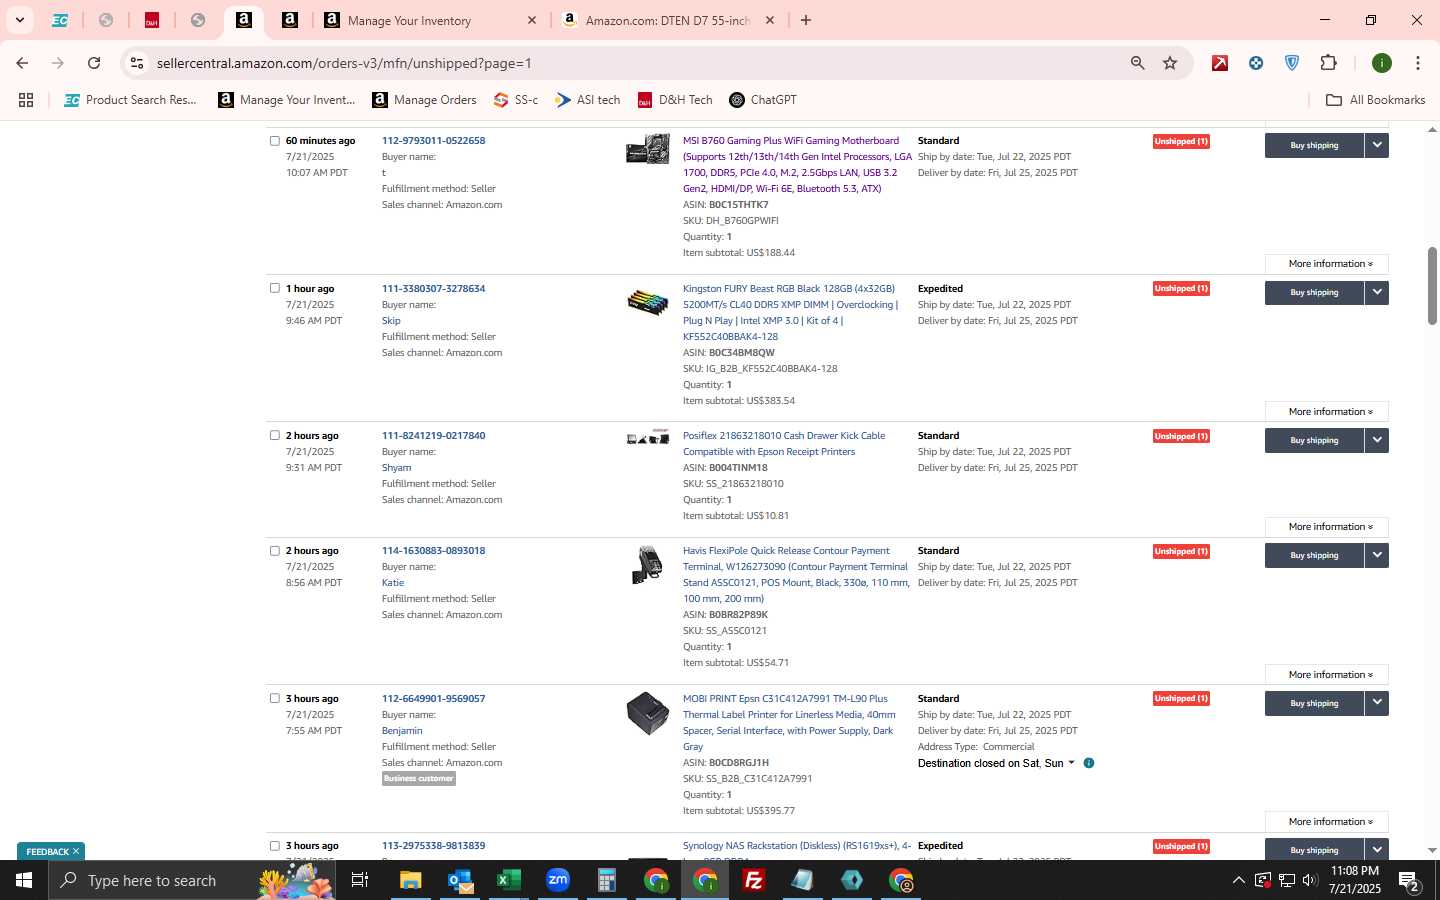The height and width of the screenshot is (900, 1440).
Task: Open ChatGPT bookmark
Action: click(763, 100)
